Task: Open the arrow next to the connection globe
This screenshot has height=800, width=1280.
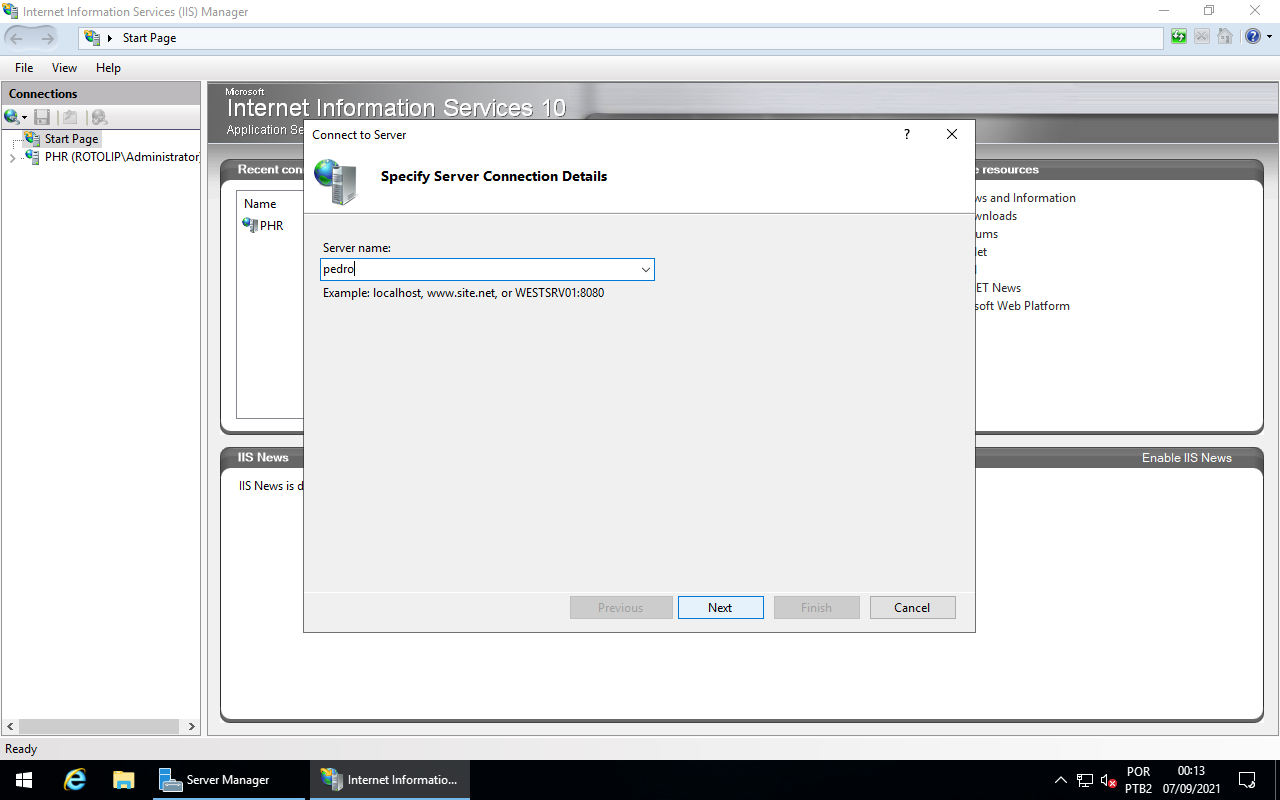Action: (25, 117)
